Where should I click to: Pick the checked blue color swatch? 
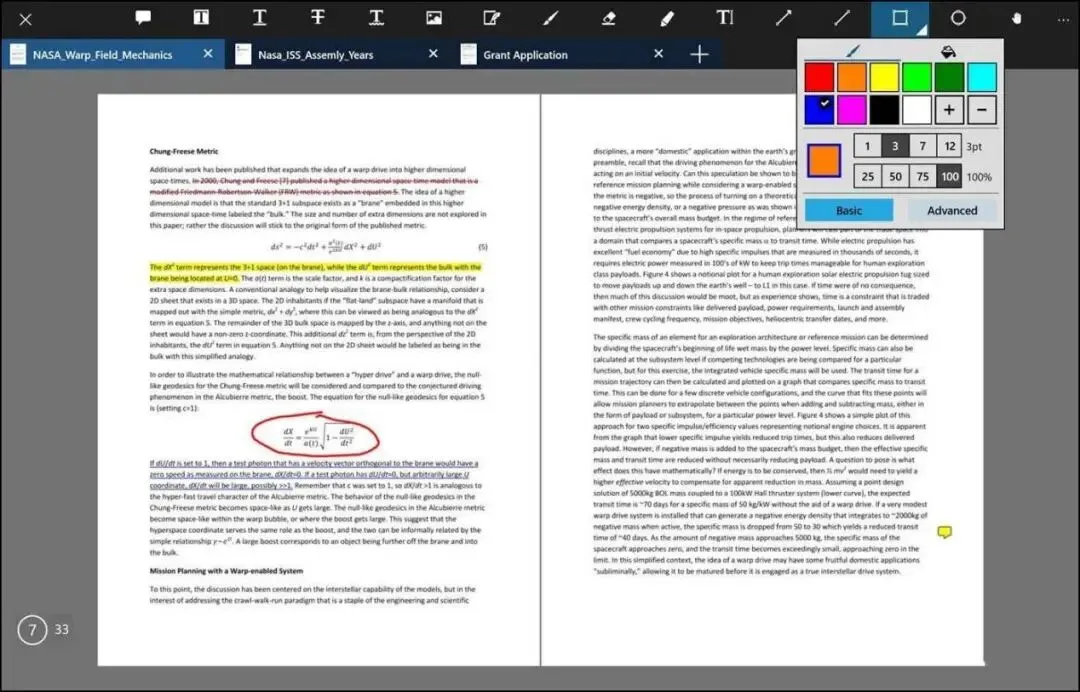pyautogui.click(x=819, y=110)
